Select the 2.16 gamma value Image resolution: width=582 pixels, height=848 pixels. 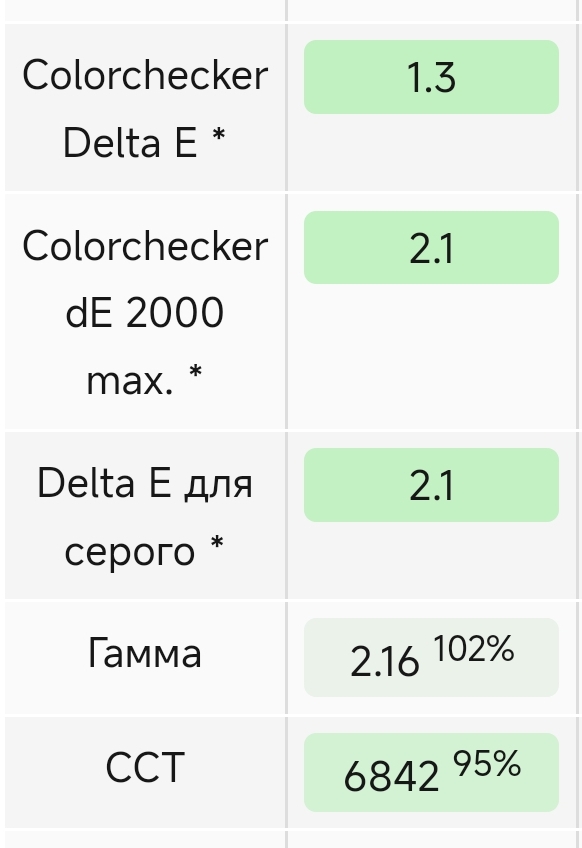(x=385, y=662)
